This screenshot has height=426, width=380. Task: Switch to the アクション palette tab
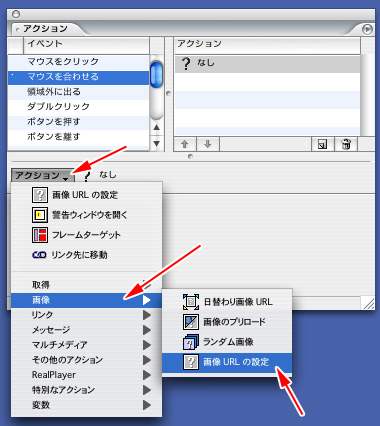(x=45, y=29)
